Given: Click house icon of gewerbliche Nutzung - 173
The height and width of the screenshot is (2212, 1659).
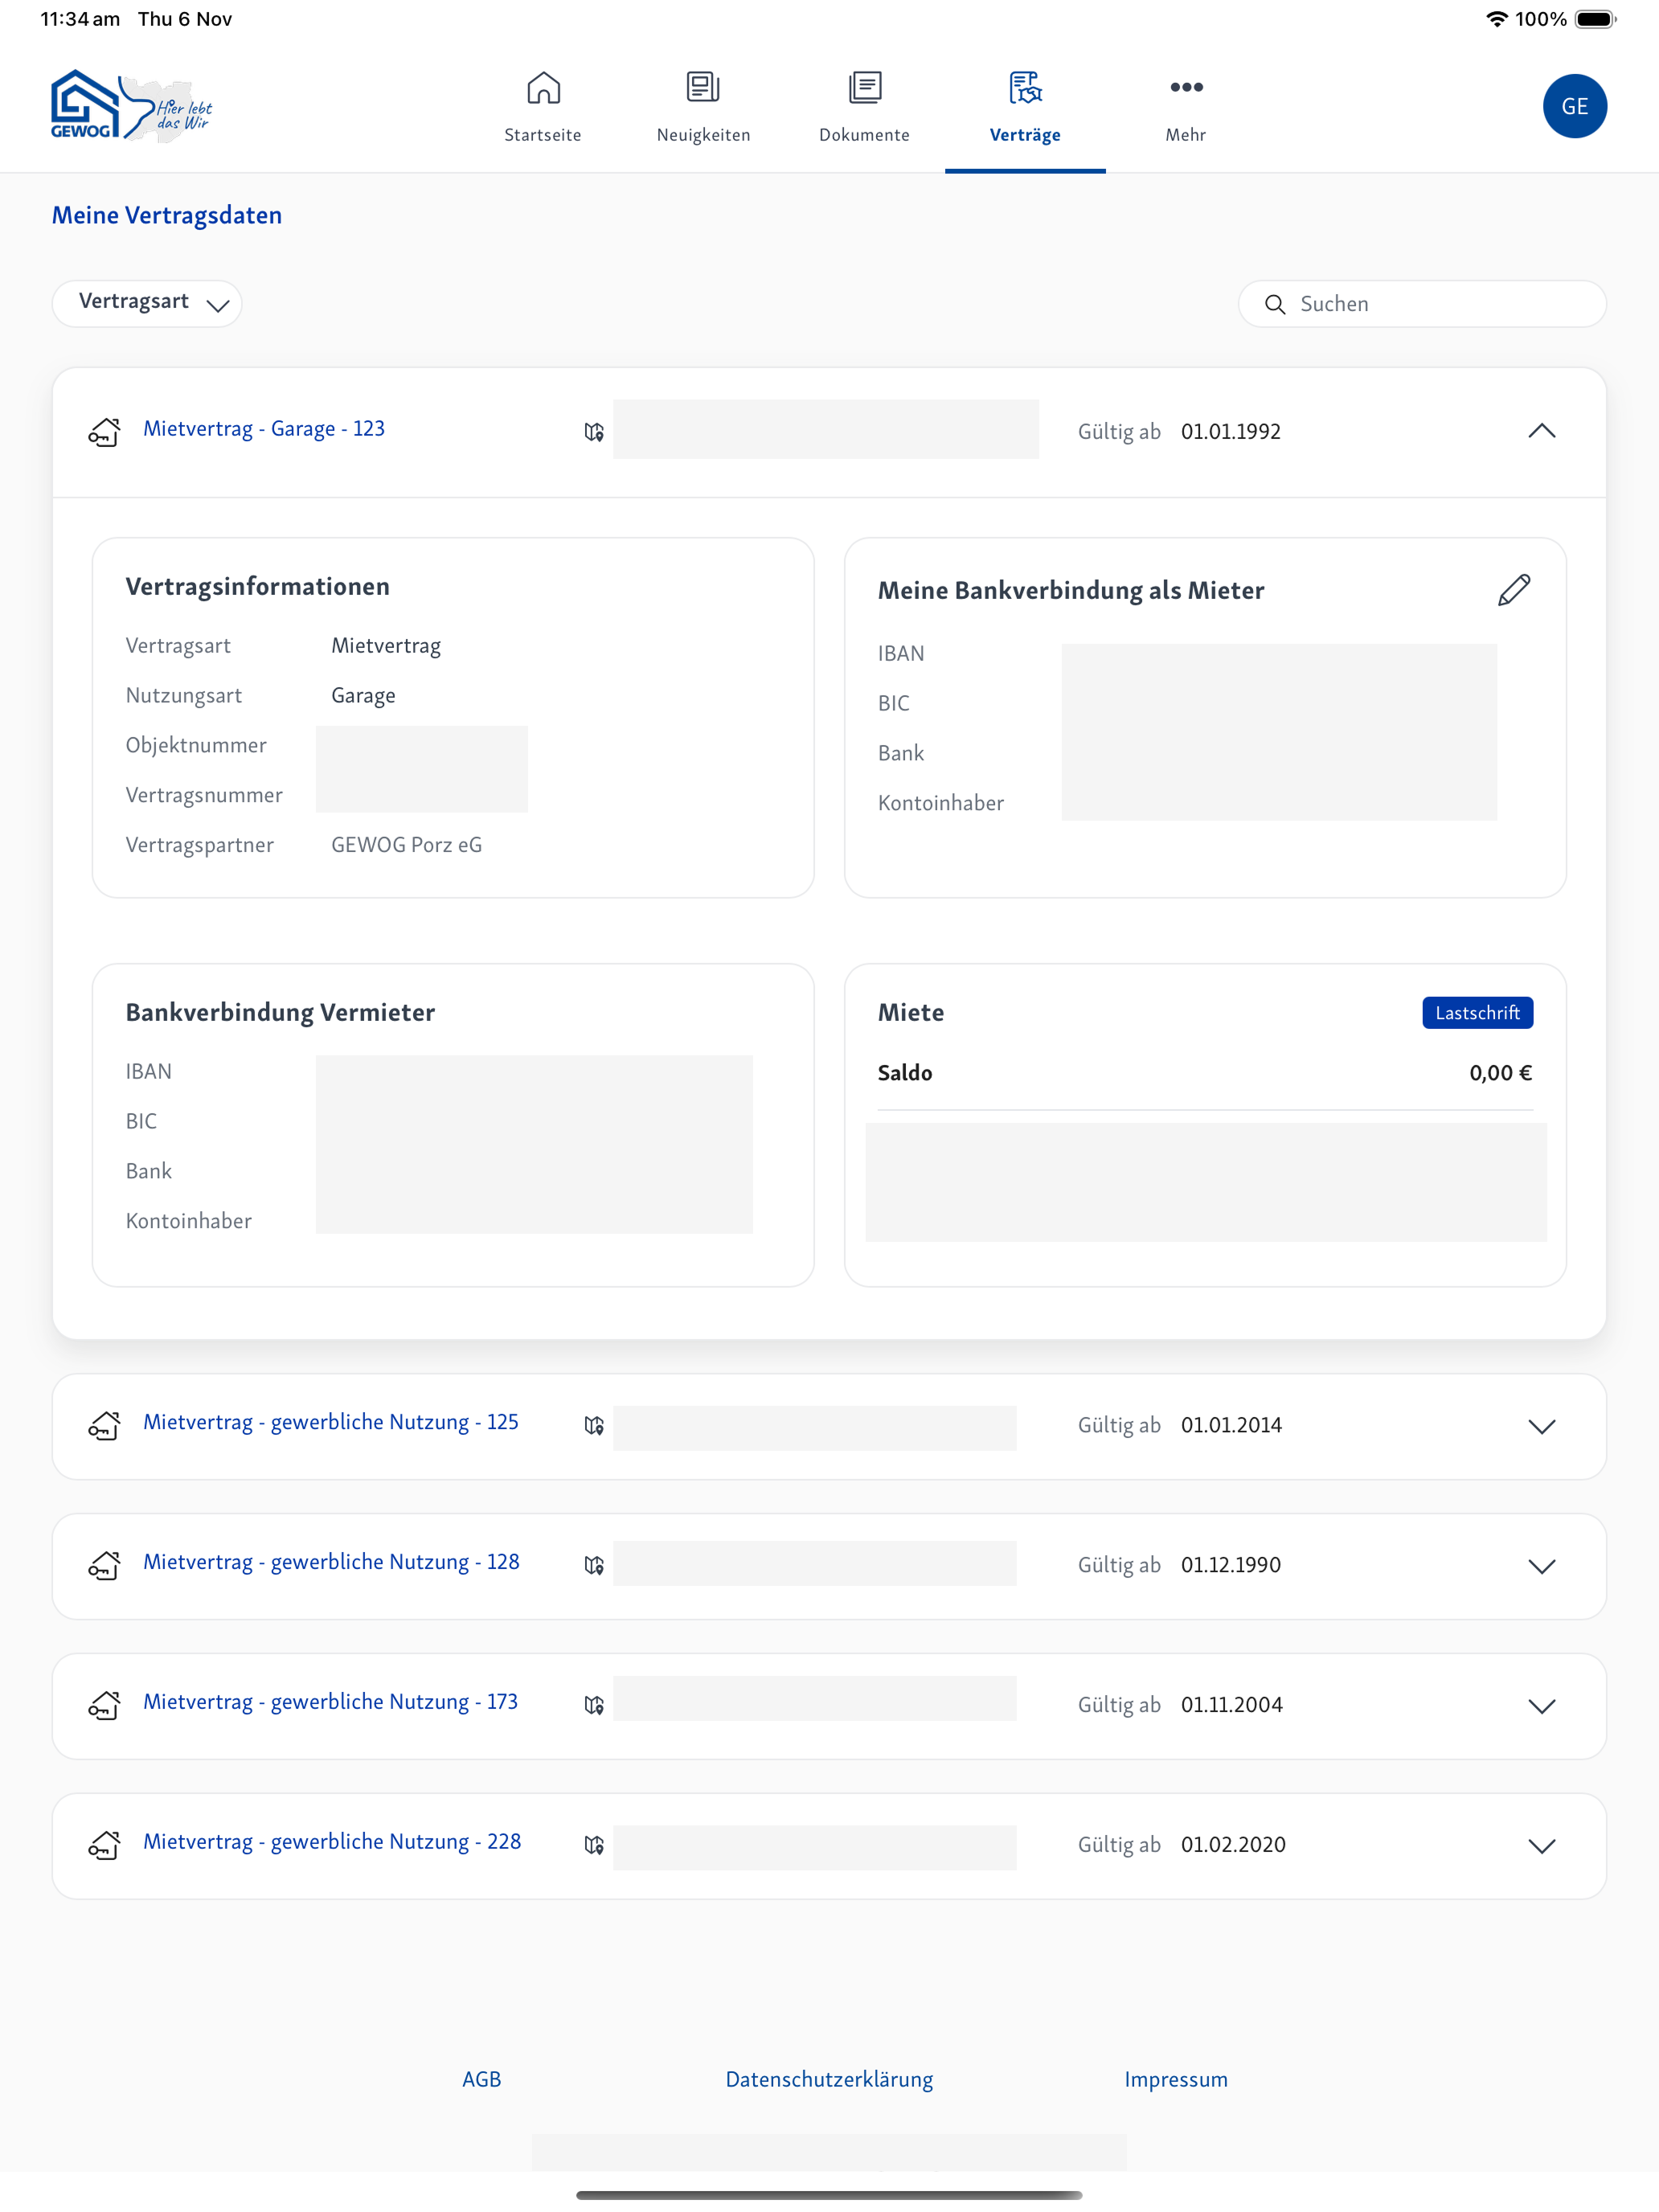Looking at the screenshot, I should (105, 1706).
